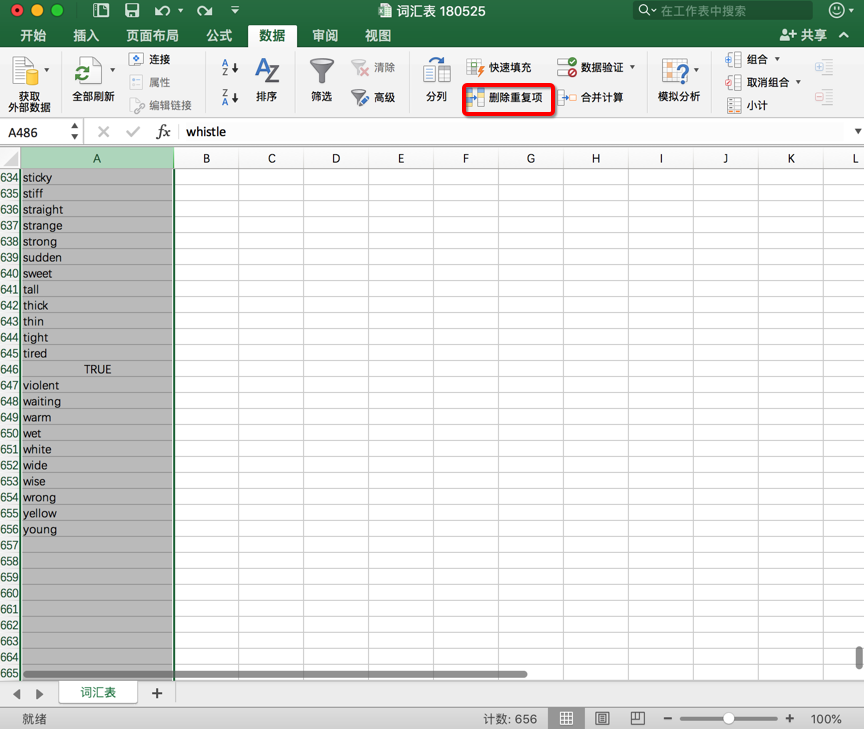Select column B header

(207, 159)
